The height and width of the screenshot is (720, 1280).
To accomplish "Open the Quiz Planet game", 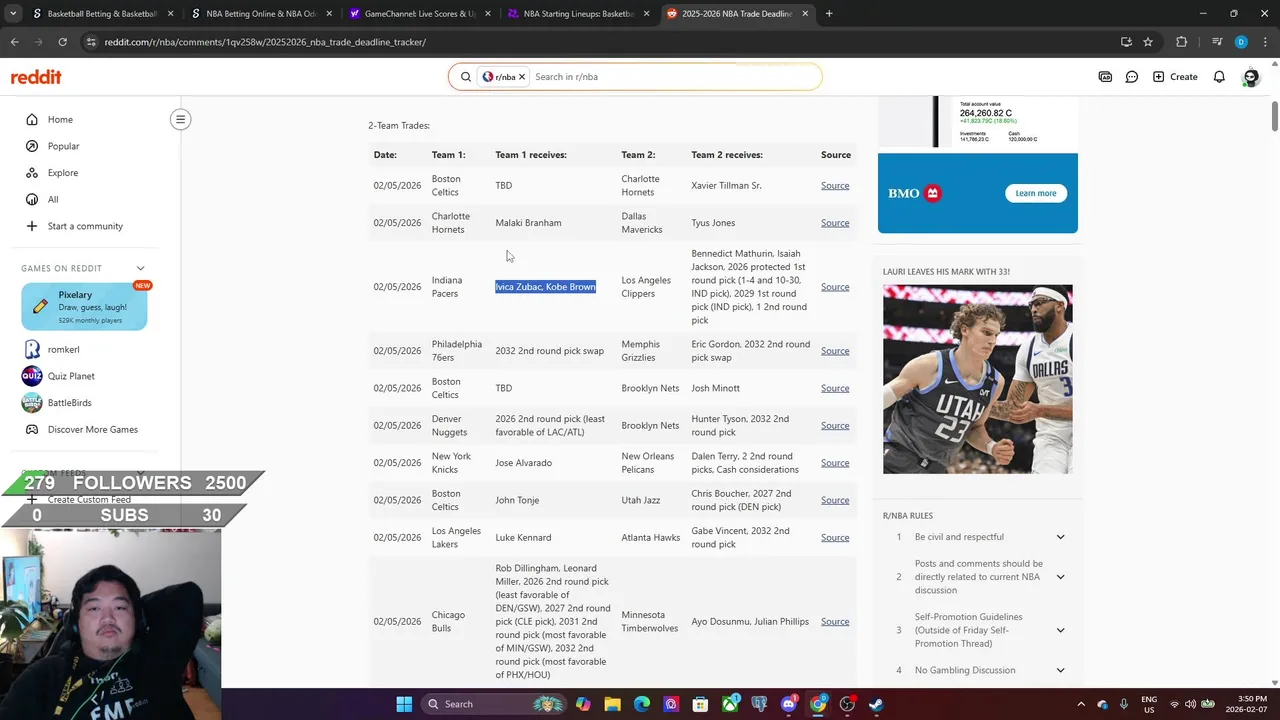I will (x=71, y=376).
